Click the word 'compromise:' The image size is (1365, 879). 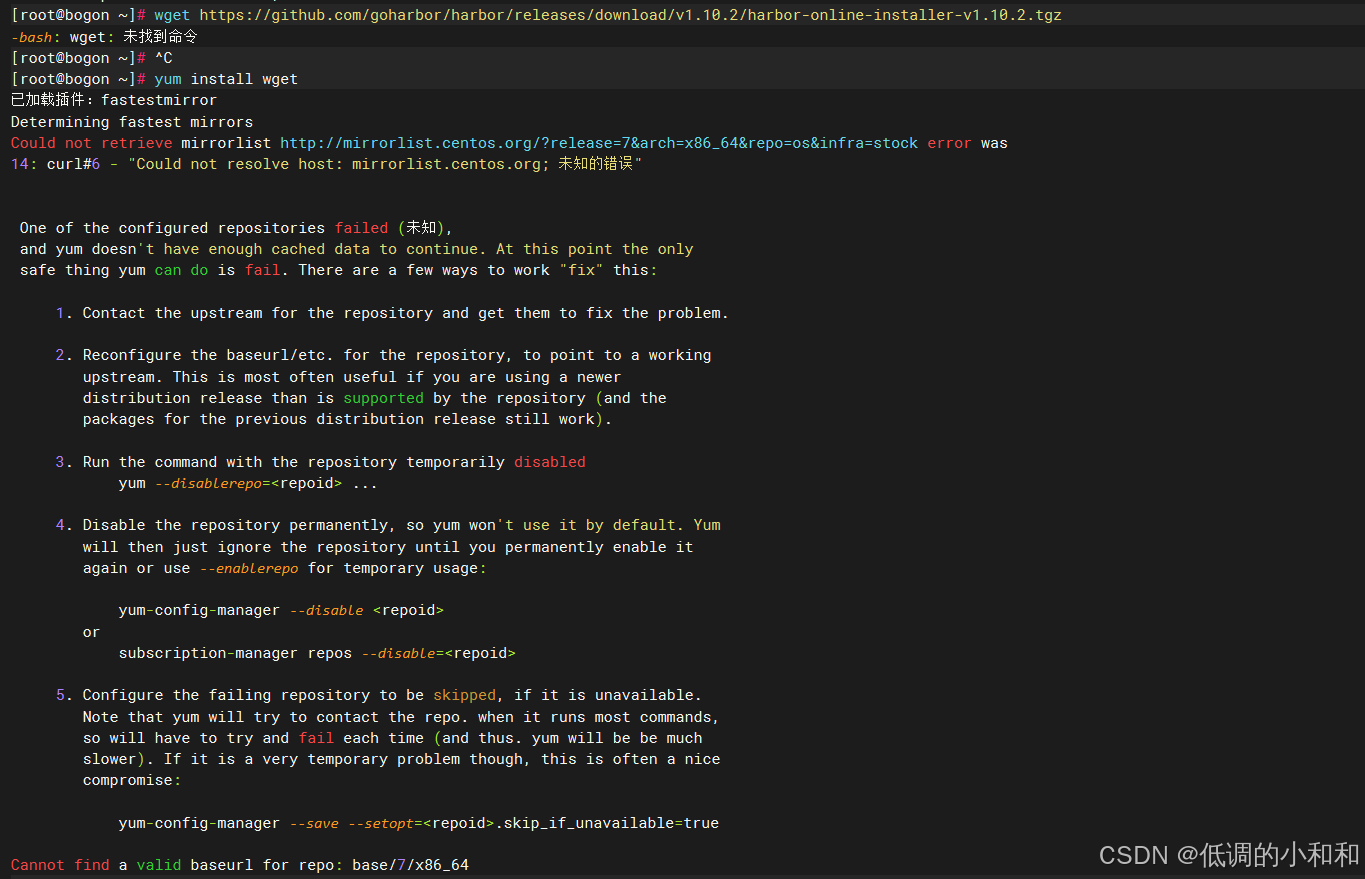132,780
